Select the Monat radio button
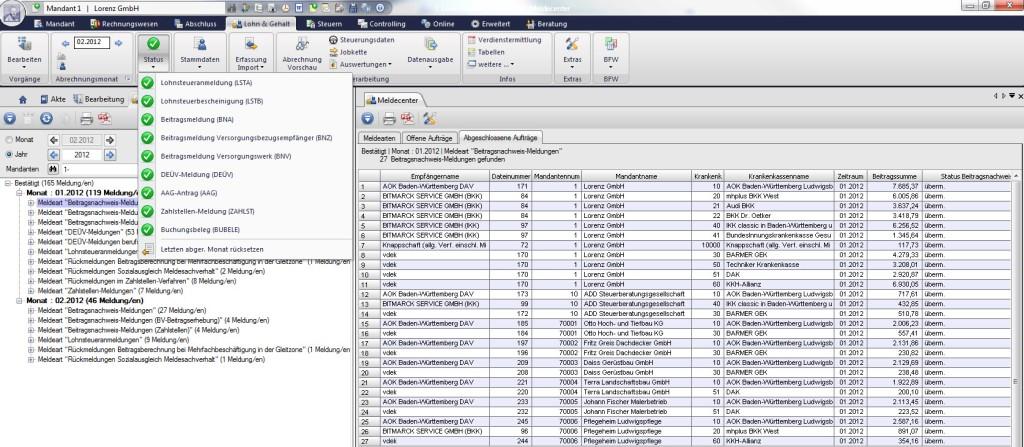Image resolution: width=1024 pixels, height=447 pixels. 10,141
